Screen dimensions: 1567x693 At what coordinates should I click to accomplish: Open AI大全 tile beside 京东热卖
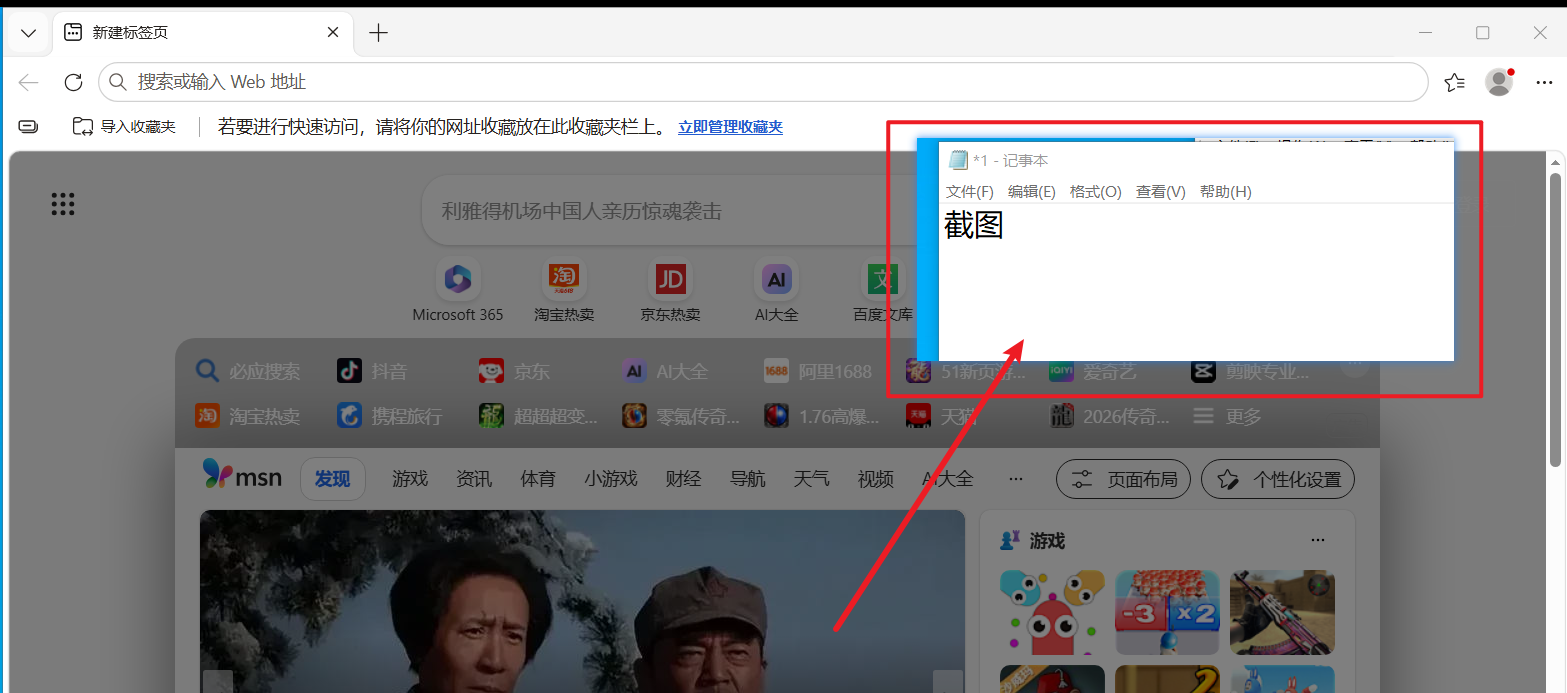pos(777,291)
